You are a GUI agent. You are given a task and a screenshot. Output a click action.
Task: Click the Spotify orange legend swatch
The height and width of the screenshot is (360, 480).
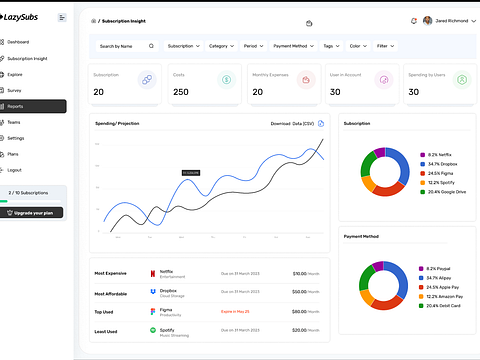point(422,183)
